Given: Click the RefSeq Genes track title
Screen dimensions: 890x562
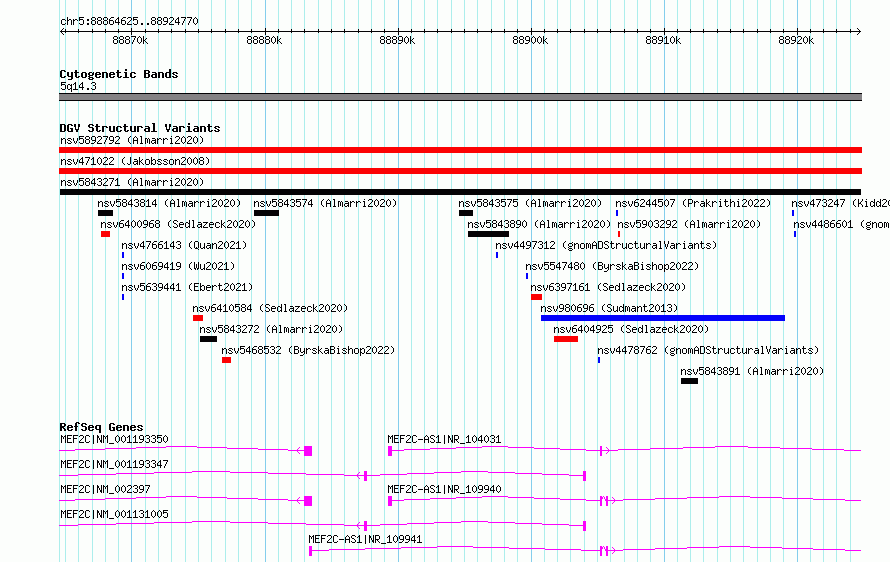Looking at the screenshot, I should [x=101, y=427].
